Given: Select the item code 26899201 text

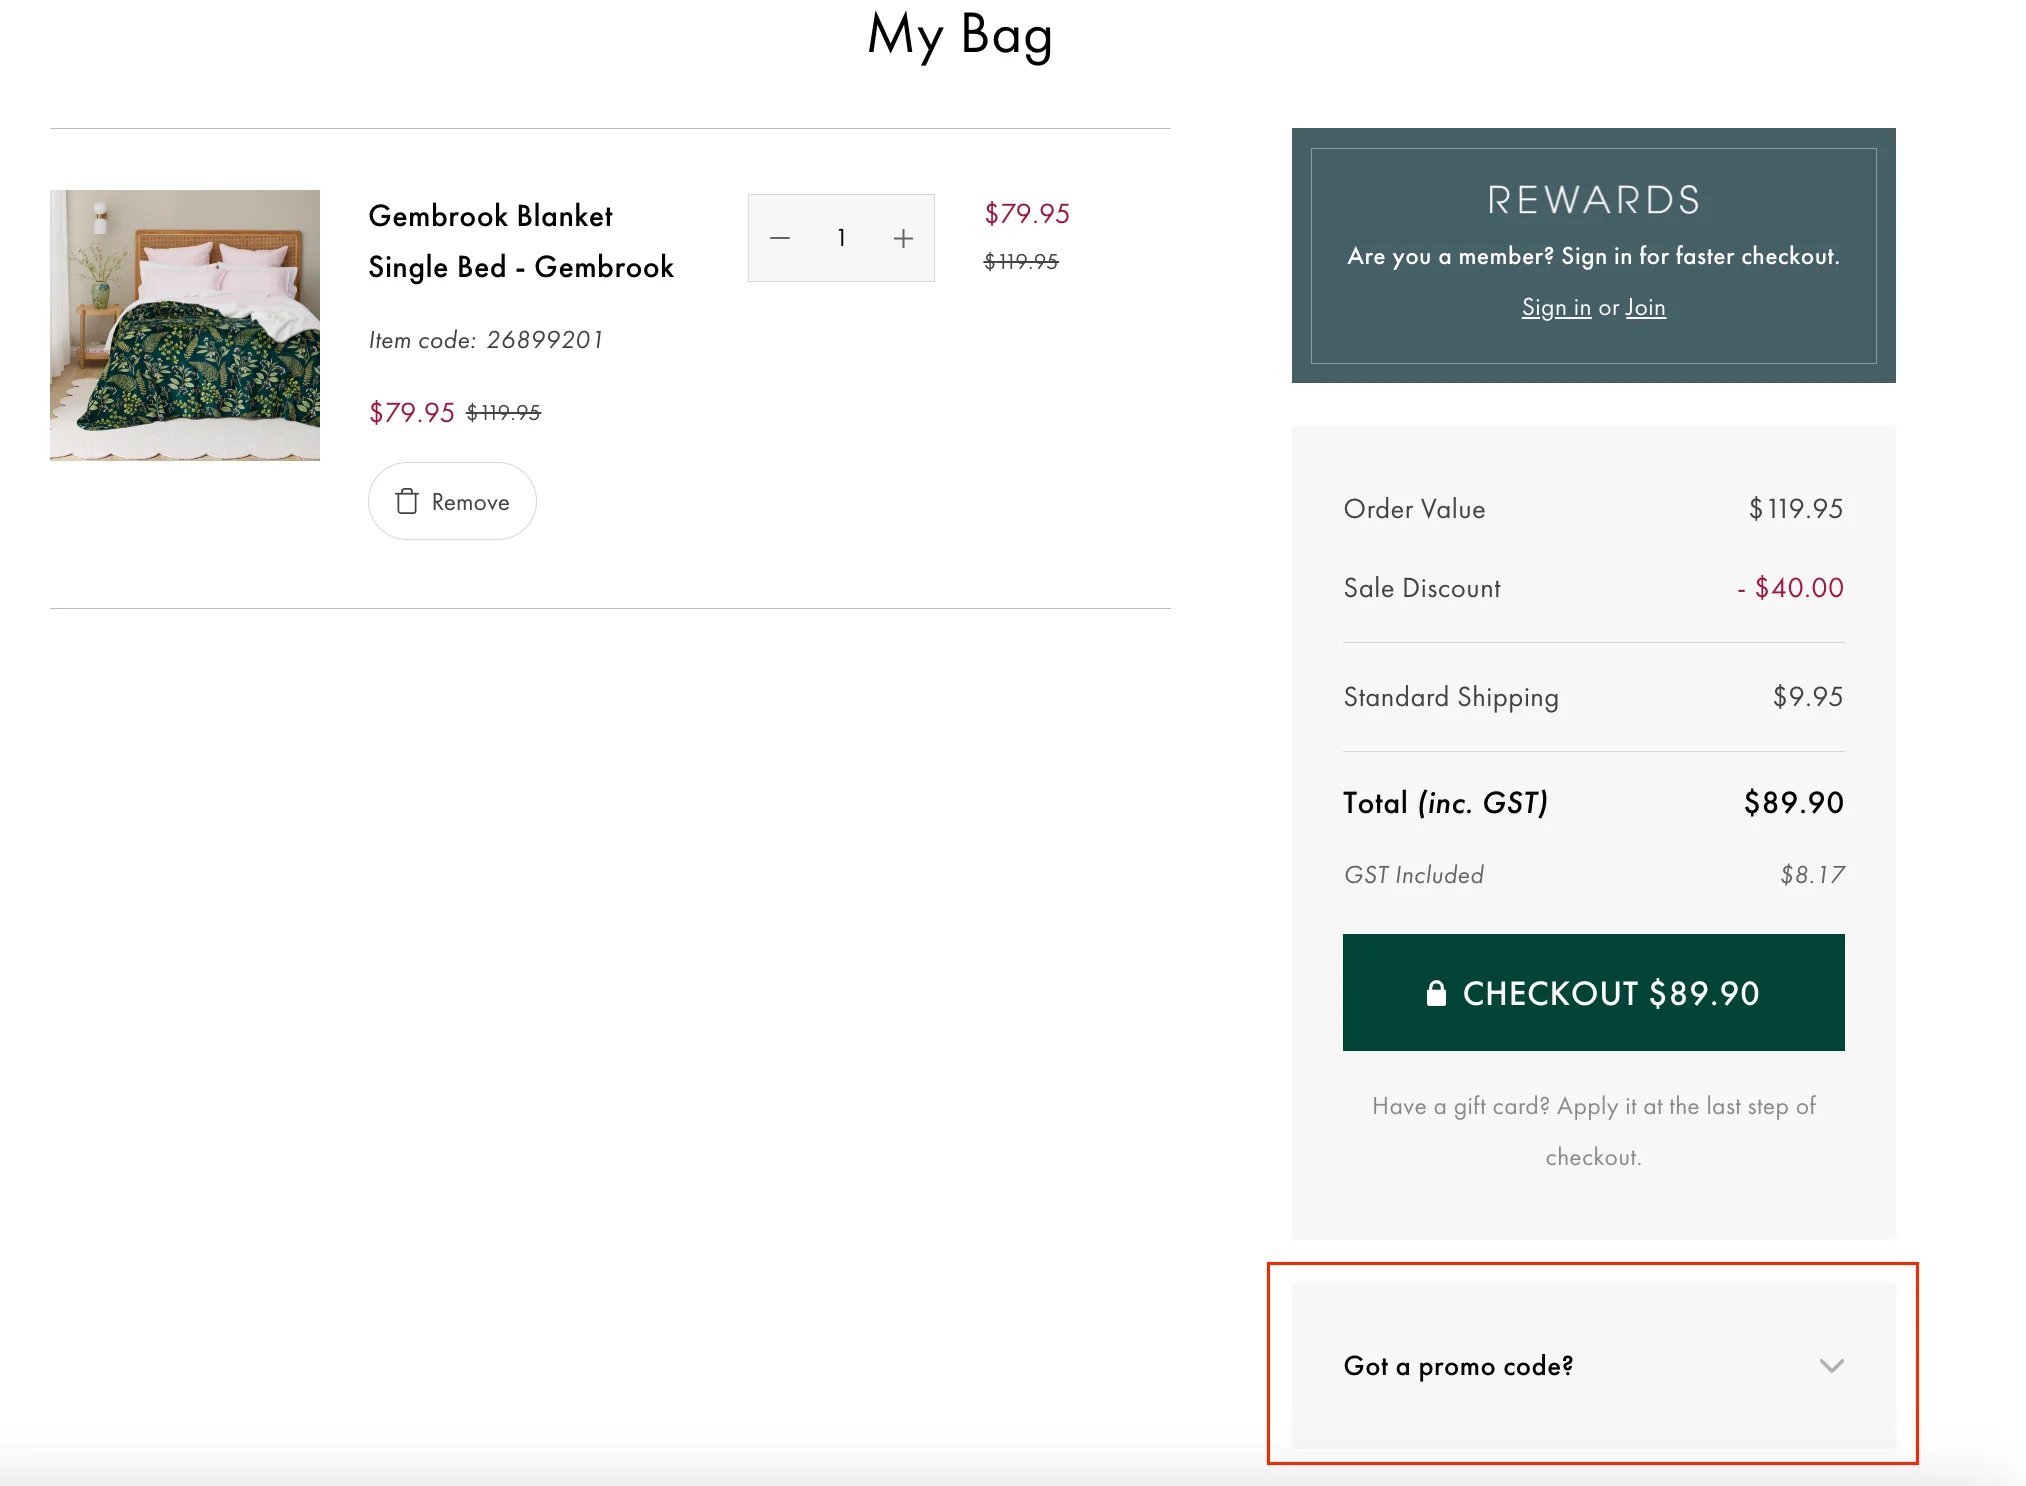Looking at the screenshot, I should coord(486,340).
